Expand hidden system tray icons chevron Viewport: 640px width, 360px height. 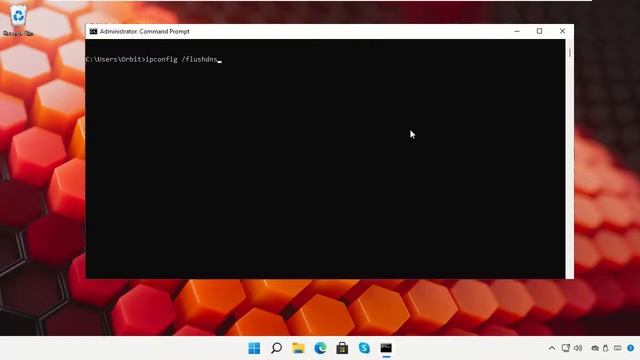tap(552, 348)
